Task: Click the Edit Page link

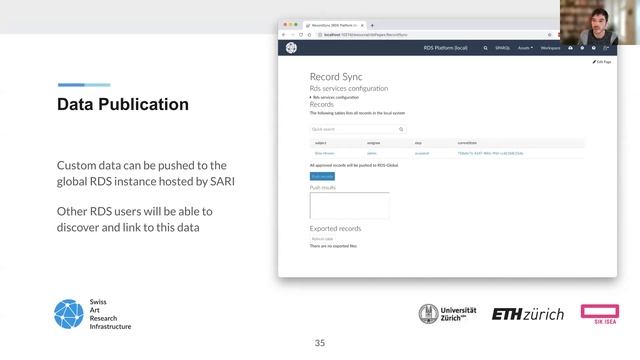Action: [602, 62]
